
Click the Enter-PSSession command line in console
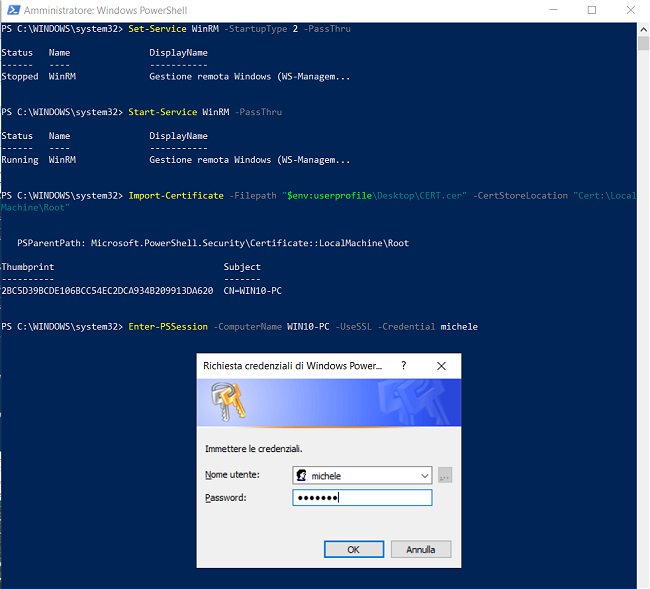click(x=300, y=326)
